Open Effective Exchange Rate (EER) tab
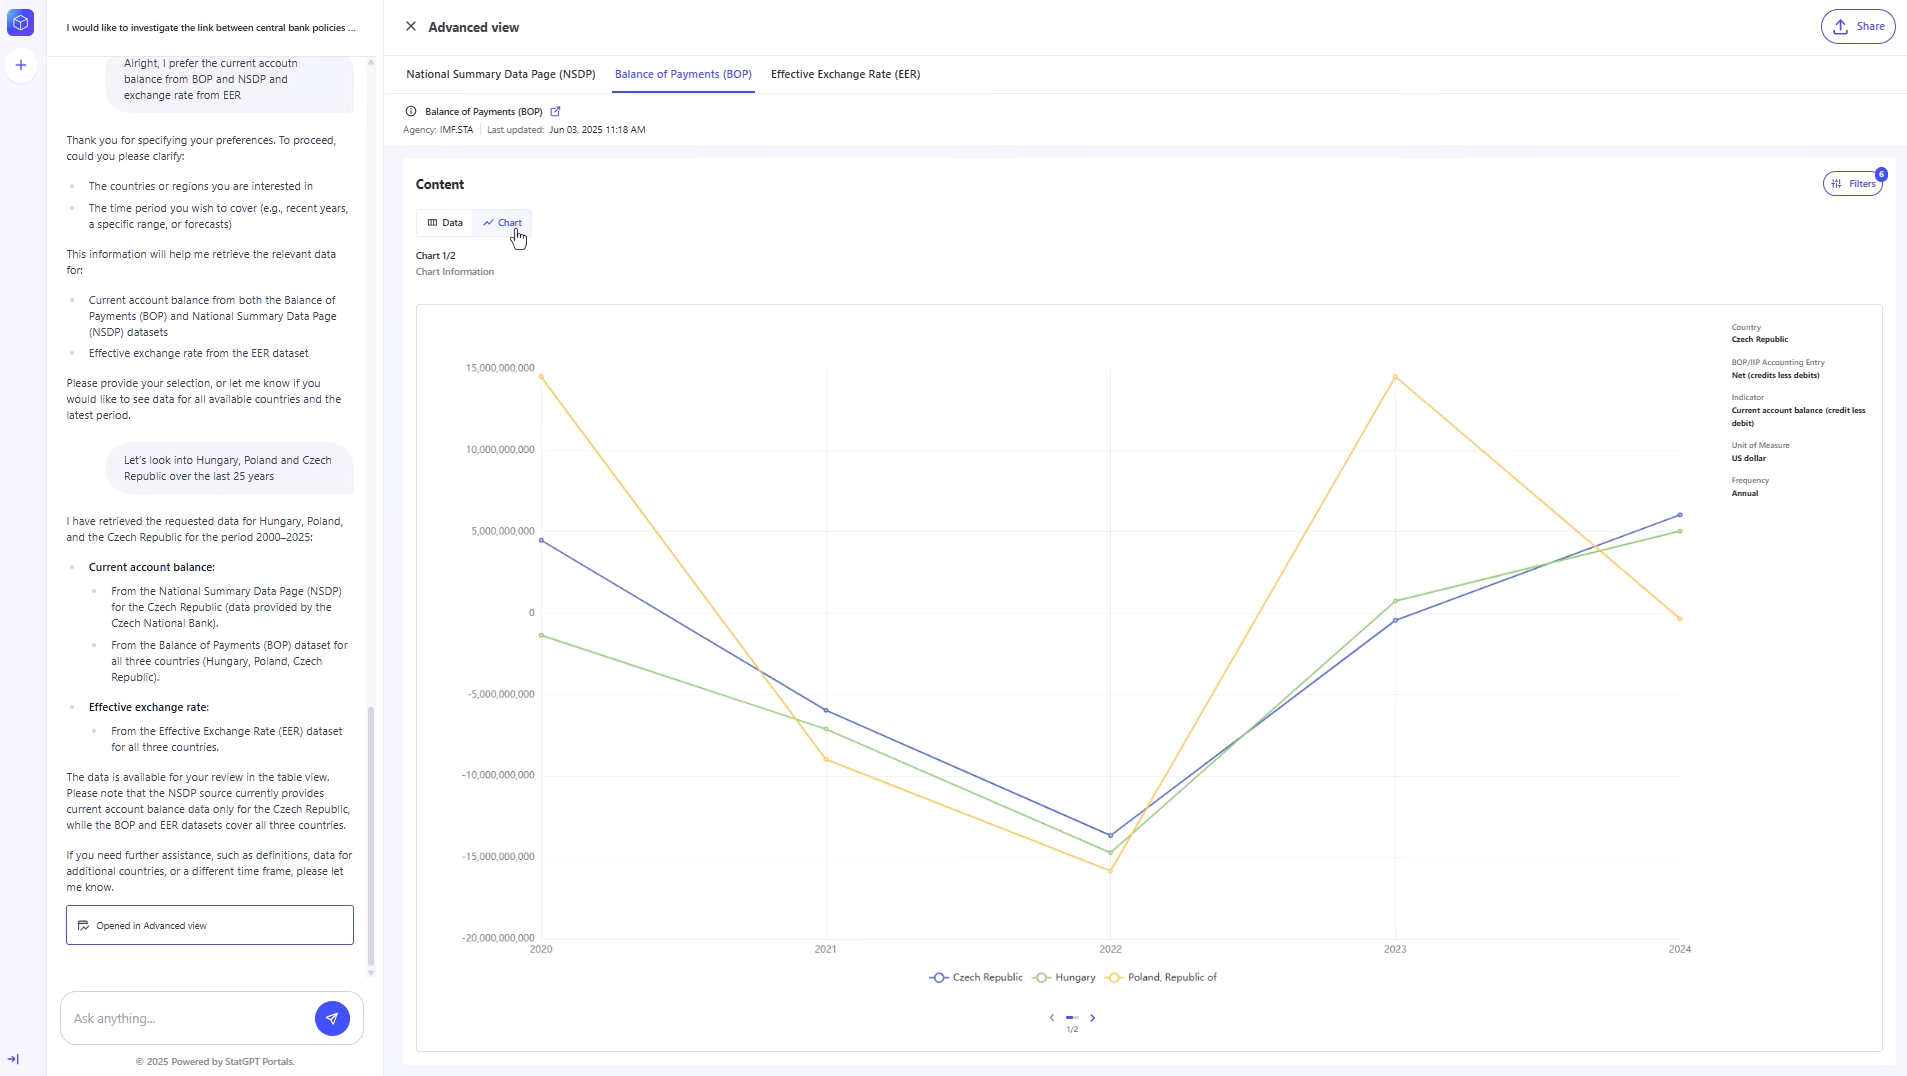 click(x=845, y=74)
